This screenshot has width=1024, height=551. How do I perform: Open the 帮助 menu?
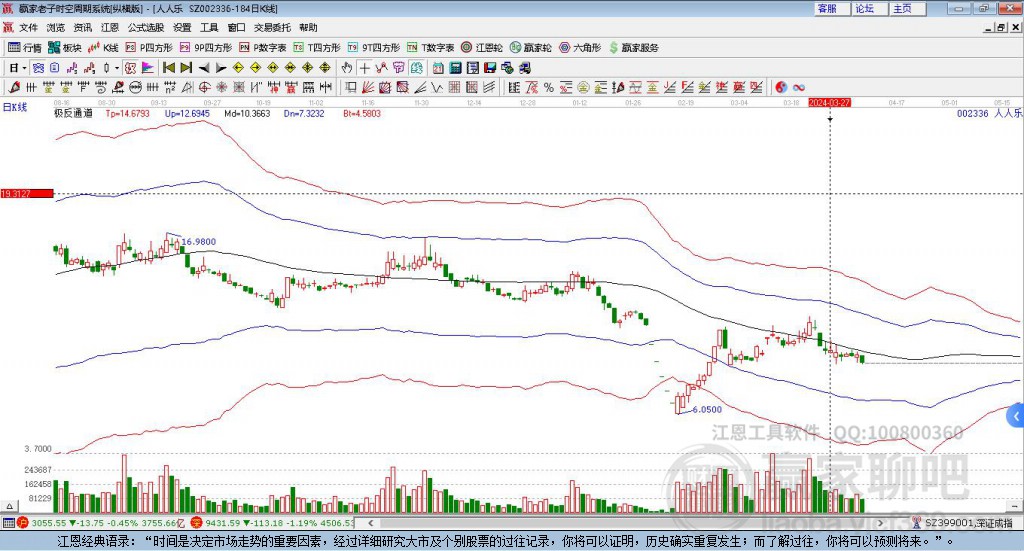point(308,27)
